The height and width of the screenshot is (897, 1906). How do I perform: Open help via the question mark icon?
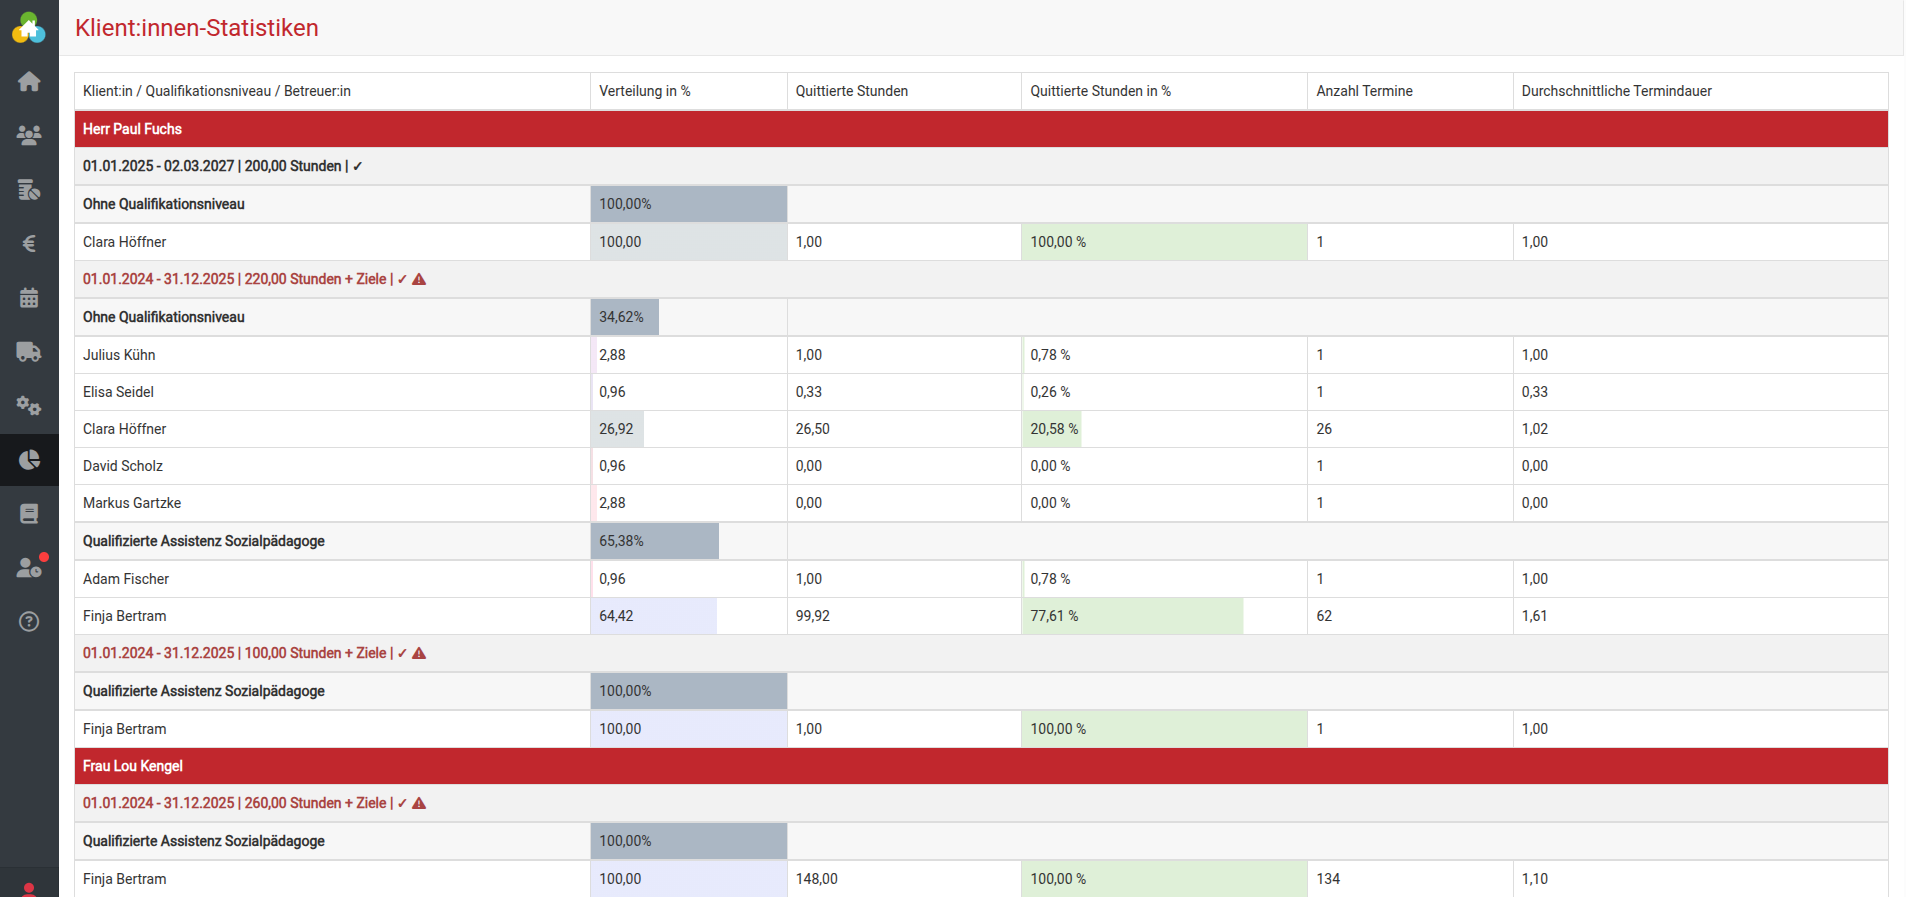pos(29,622)
